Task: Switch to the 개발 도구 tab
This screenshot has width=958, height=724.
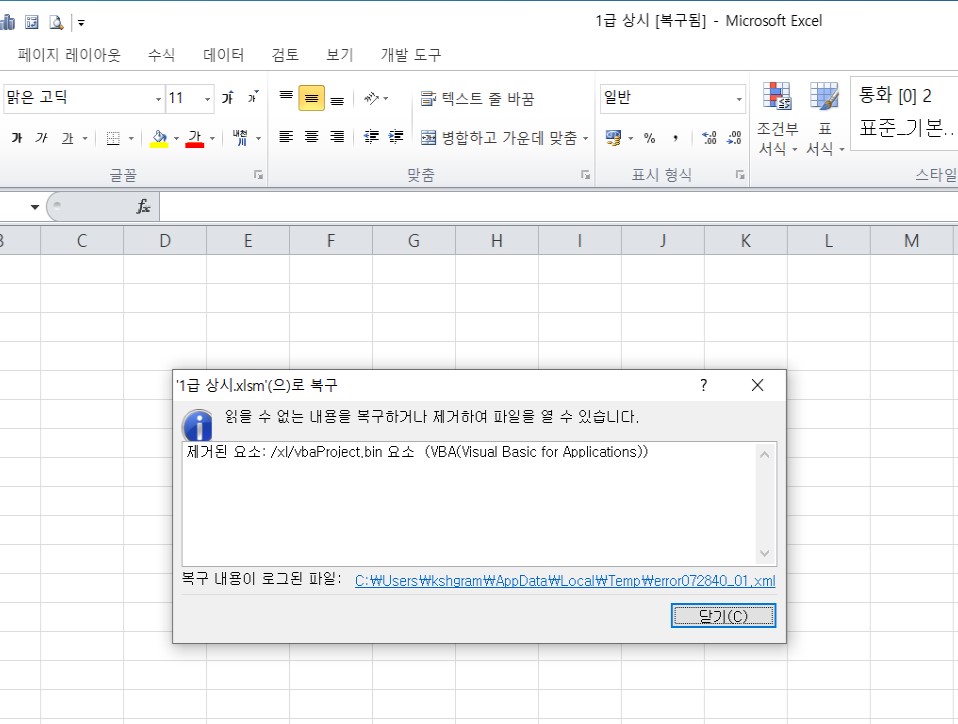Action: pos(410,55)
